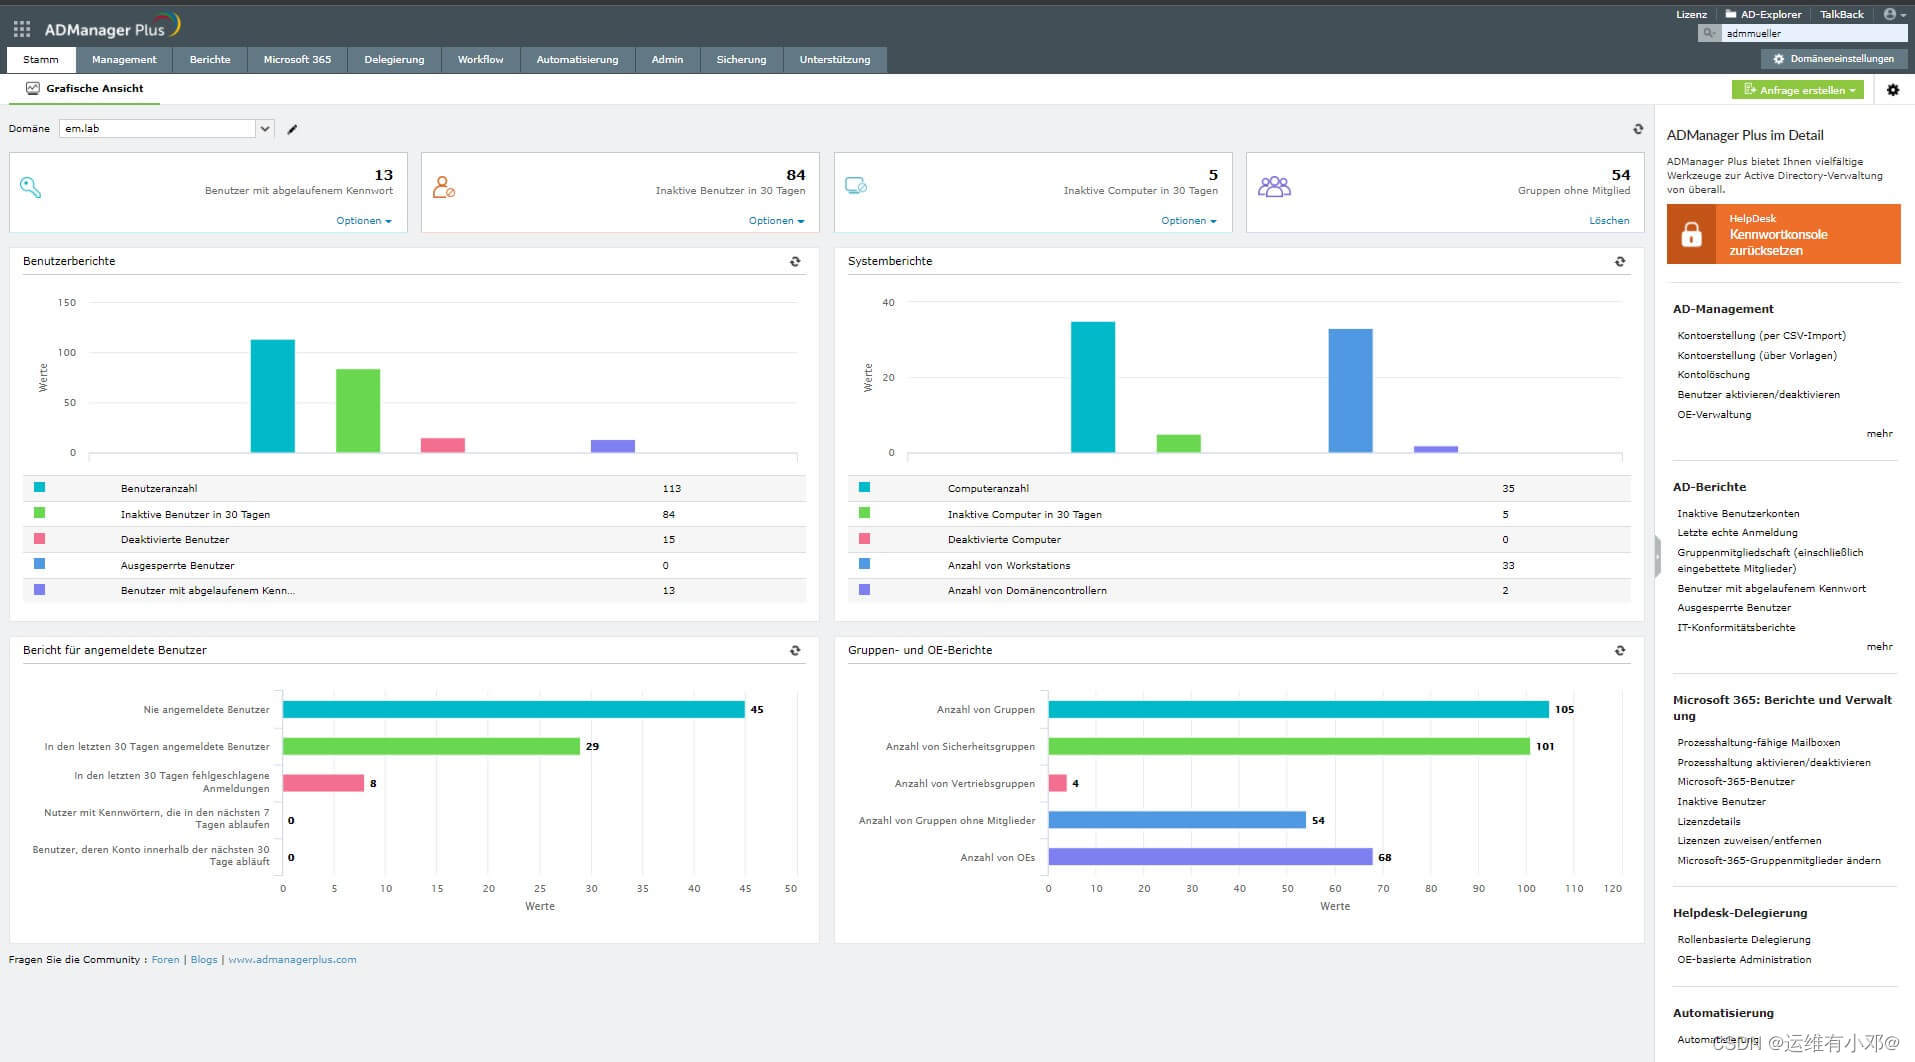Click the Domäneneinstellungen button
Image resolution: width=1915 pixels, height=1062 pixels.
[x=1833, y=59]
